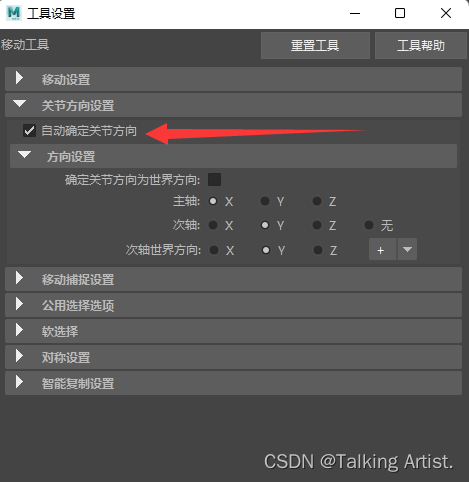469x482 pixels.
Task: Open 工具帮助 tool help
Action: [420, 45]
